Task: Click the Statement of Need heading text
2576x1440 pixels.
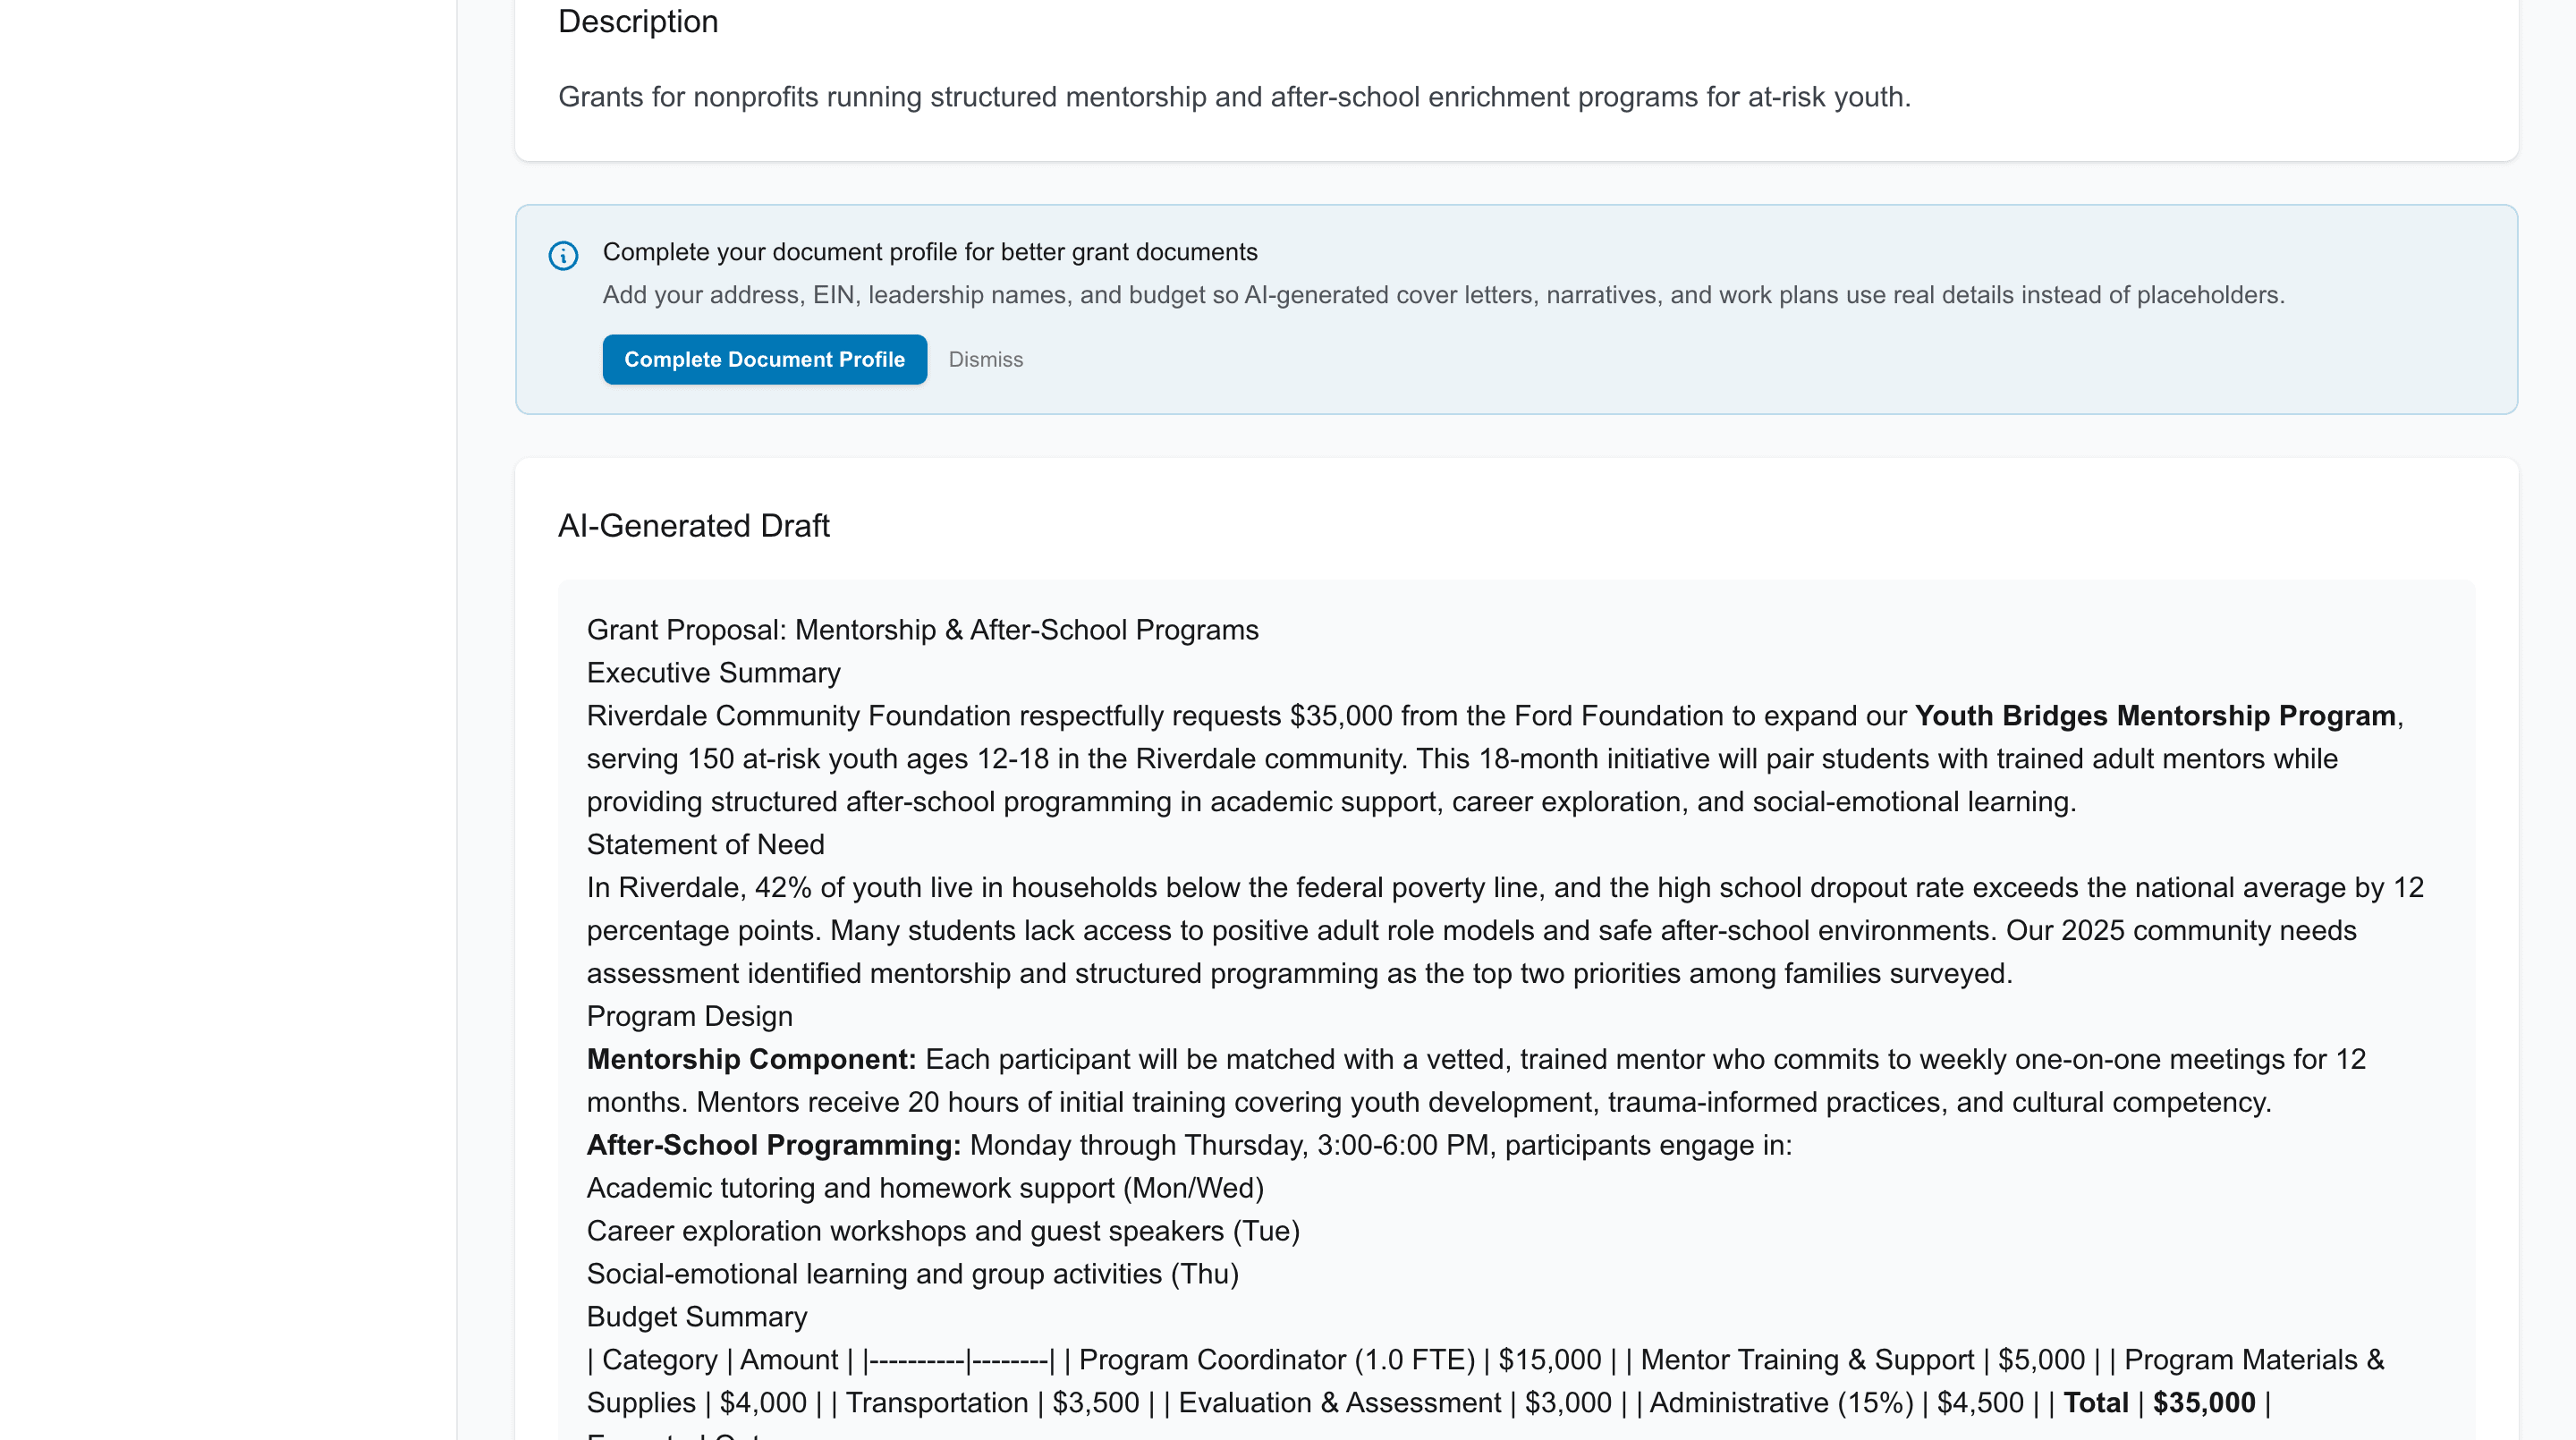Action: click(705, 844)
